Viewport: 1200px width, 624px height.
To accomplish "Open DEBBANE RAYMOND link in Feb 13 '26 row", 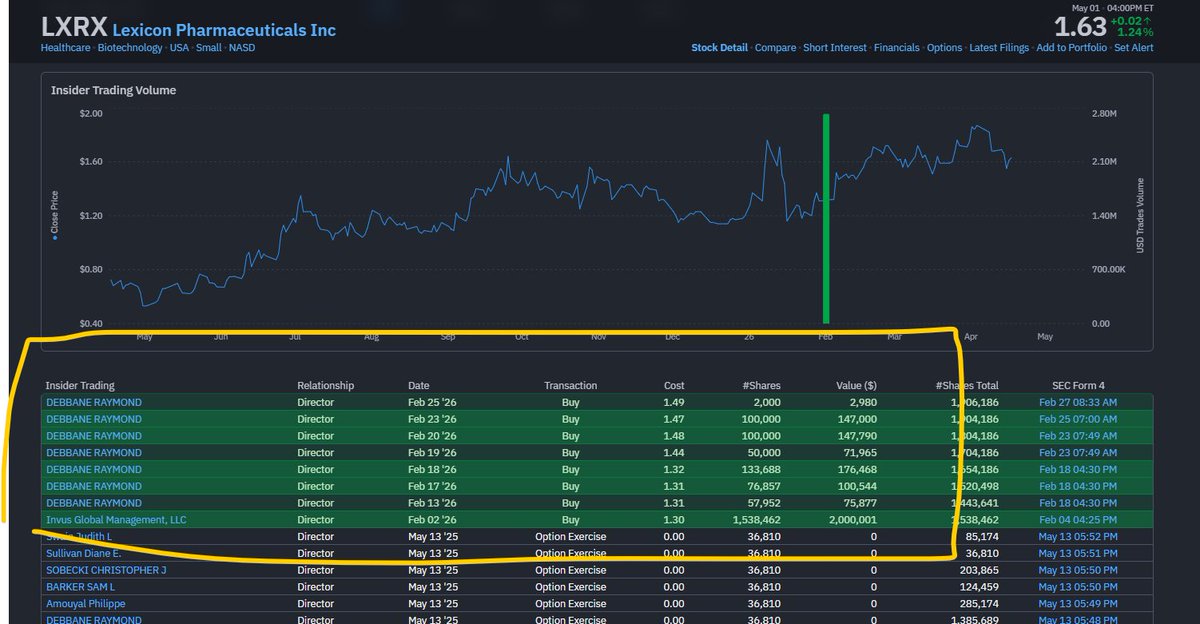I will (x=94, y=503).
